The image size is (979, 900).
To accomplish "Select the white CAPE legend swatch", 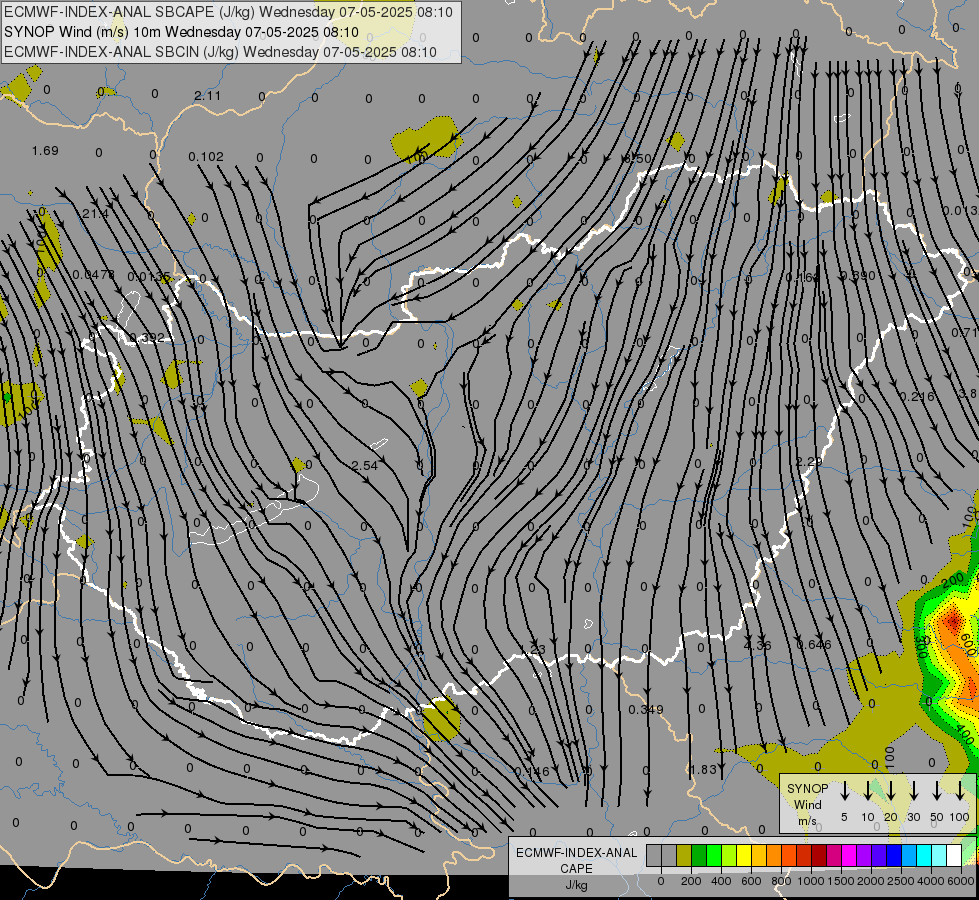I will point(955,855).
